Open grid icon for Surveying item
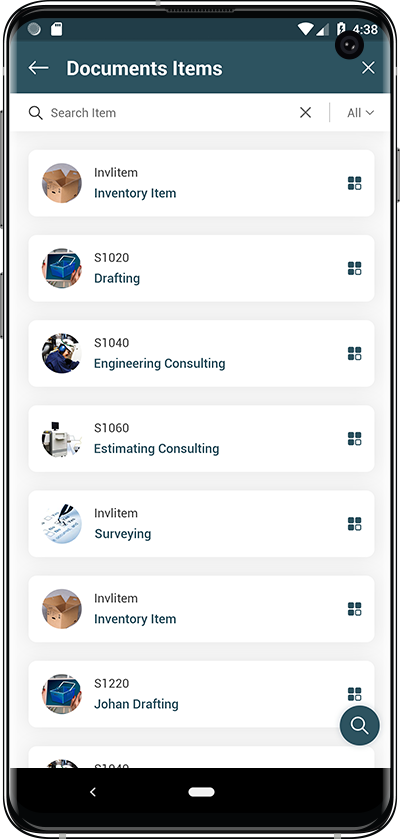 click(x=355, y=524)
